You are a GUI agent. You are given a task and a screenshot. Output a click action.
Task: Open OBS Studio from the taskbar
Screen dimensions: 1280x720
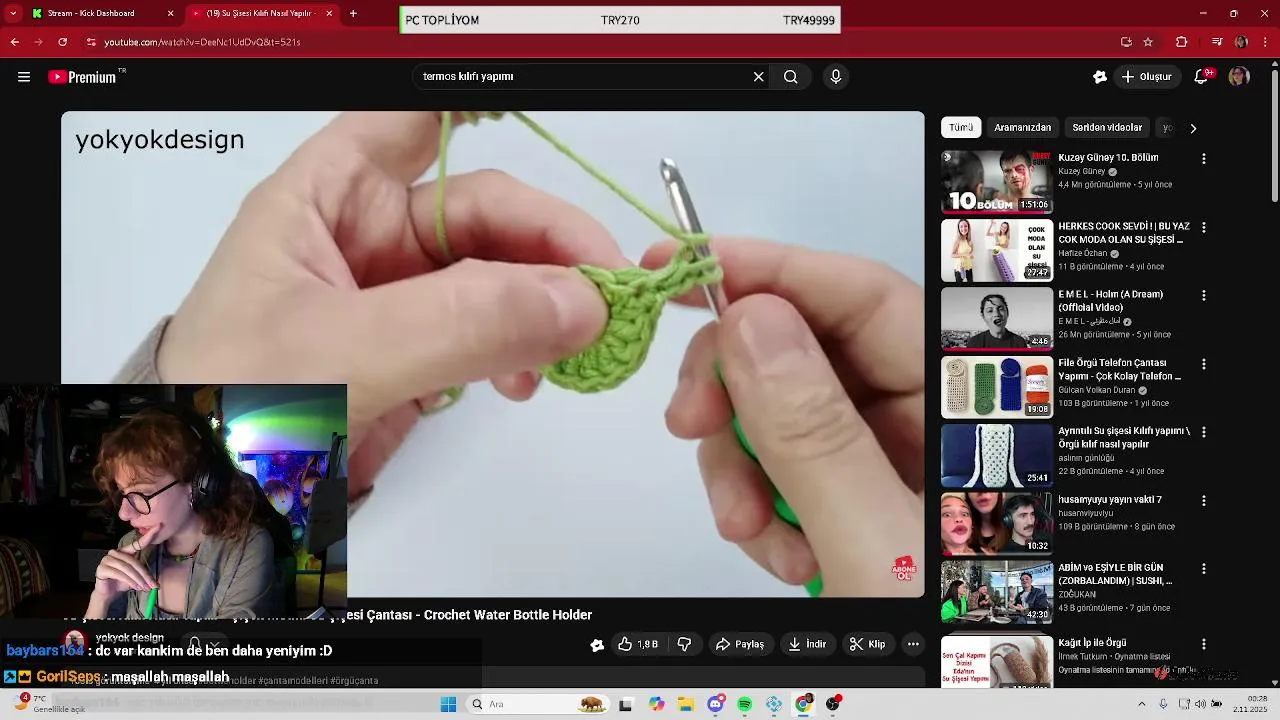click(834, 704)
